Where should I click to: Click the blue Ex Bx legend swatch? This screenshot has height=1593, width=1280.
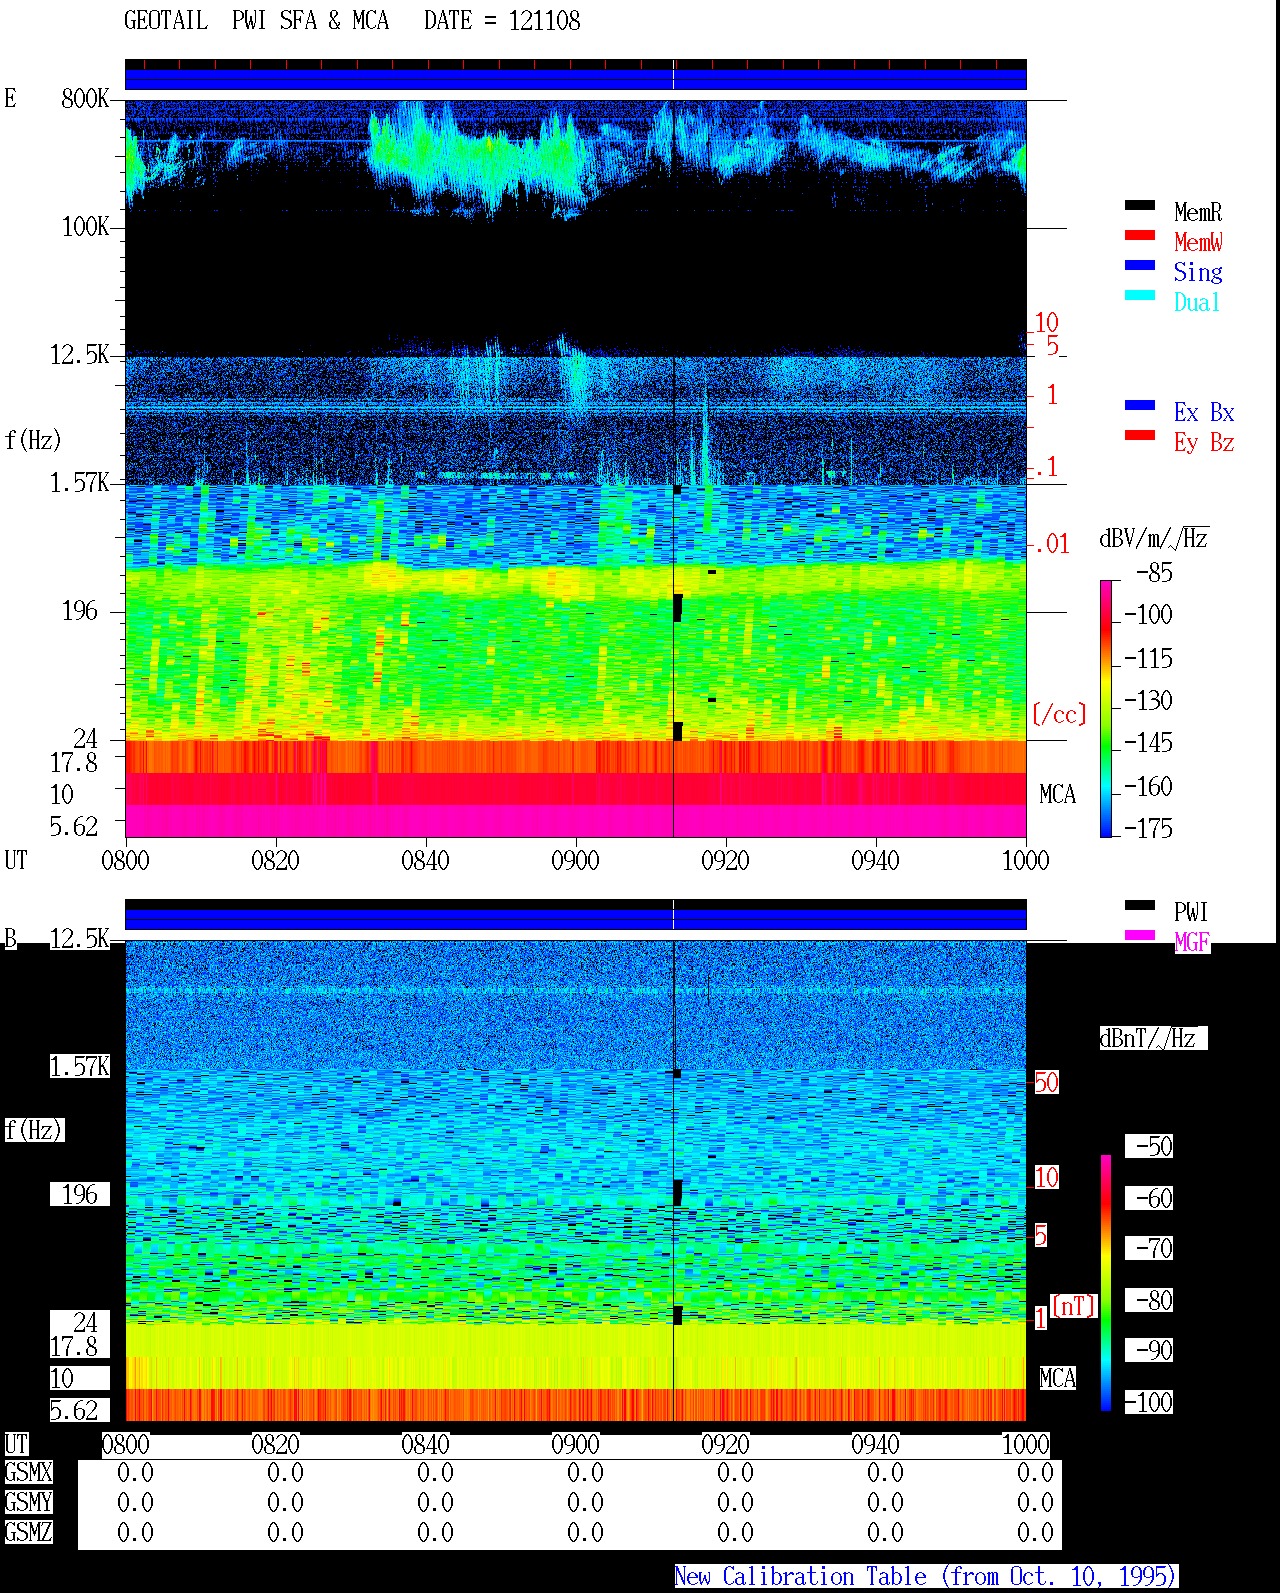1140,406
